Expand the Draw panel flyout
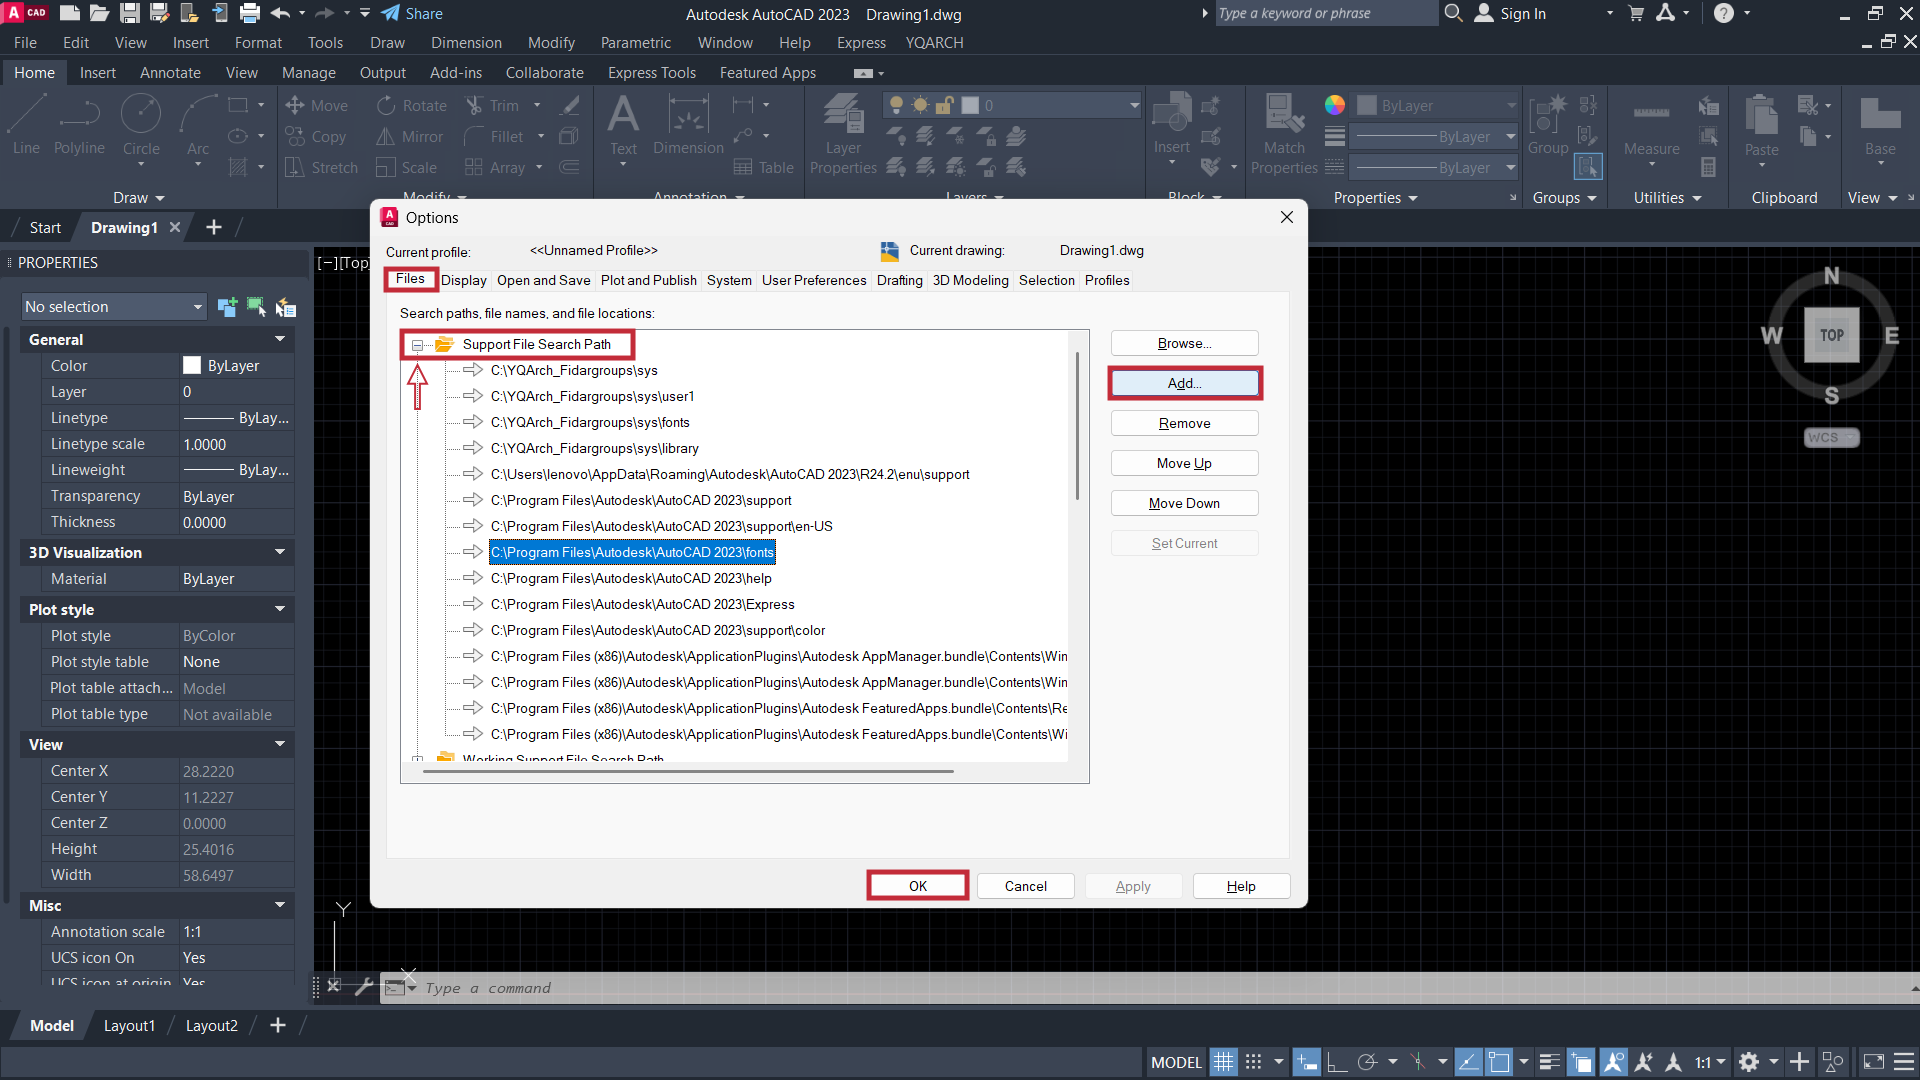Viewport: 1920px width, 1080px height. (139, 198)
